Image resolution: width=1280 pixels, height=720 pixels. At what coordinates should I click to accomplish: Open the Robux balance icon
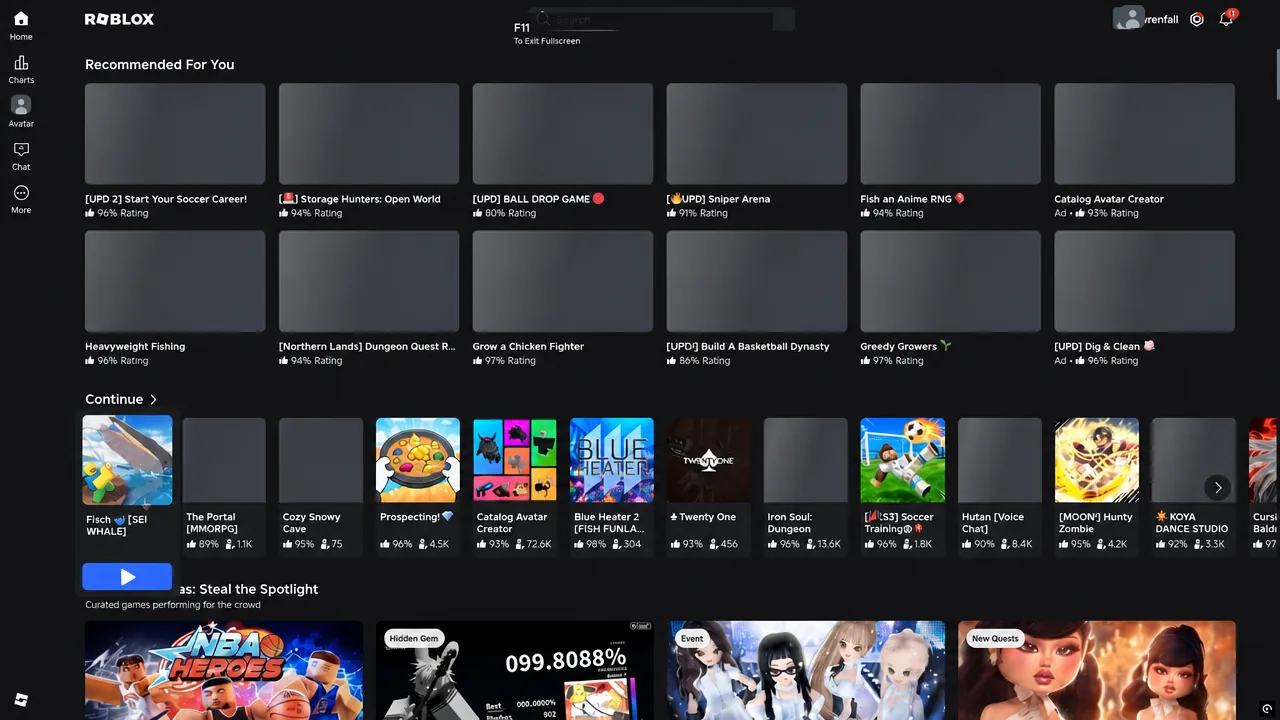pos(1197,19)
